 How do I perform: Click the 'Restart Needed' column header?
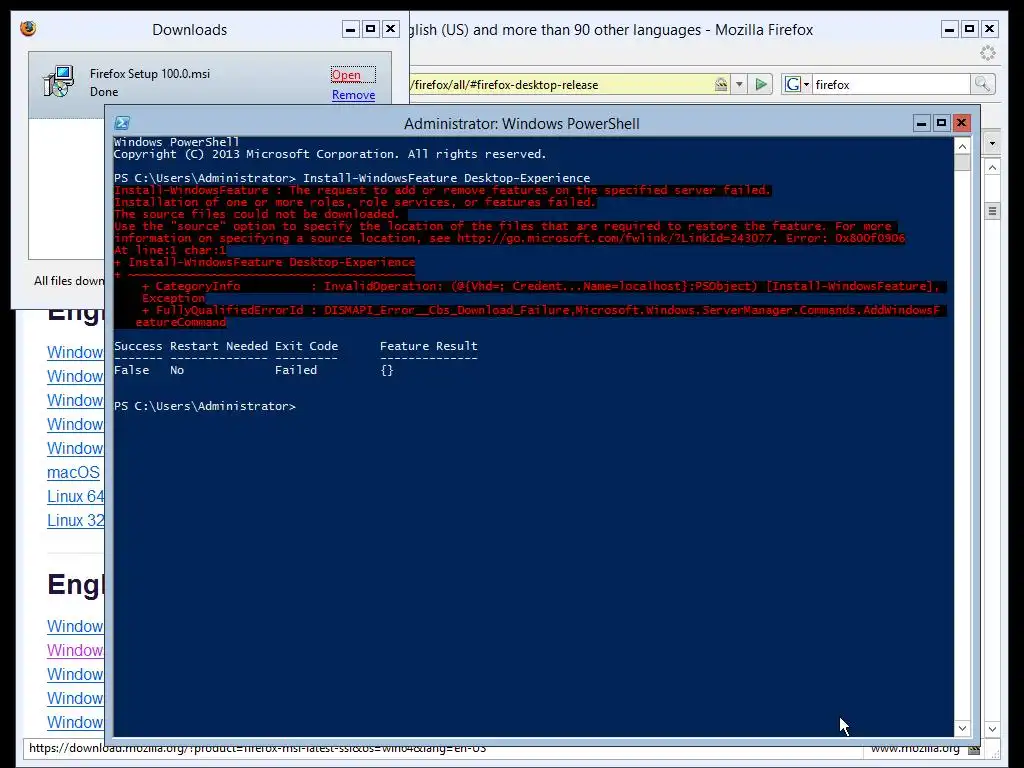[x=219, y=346]
